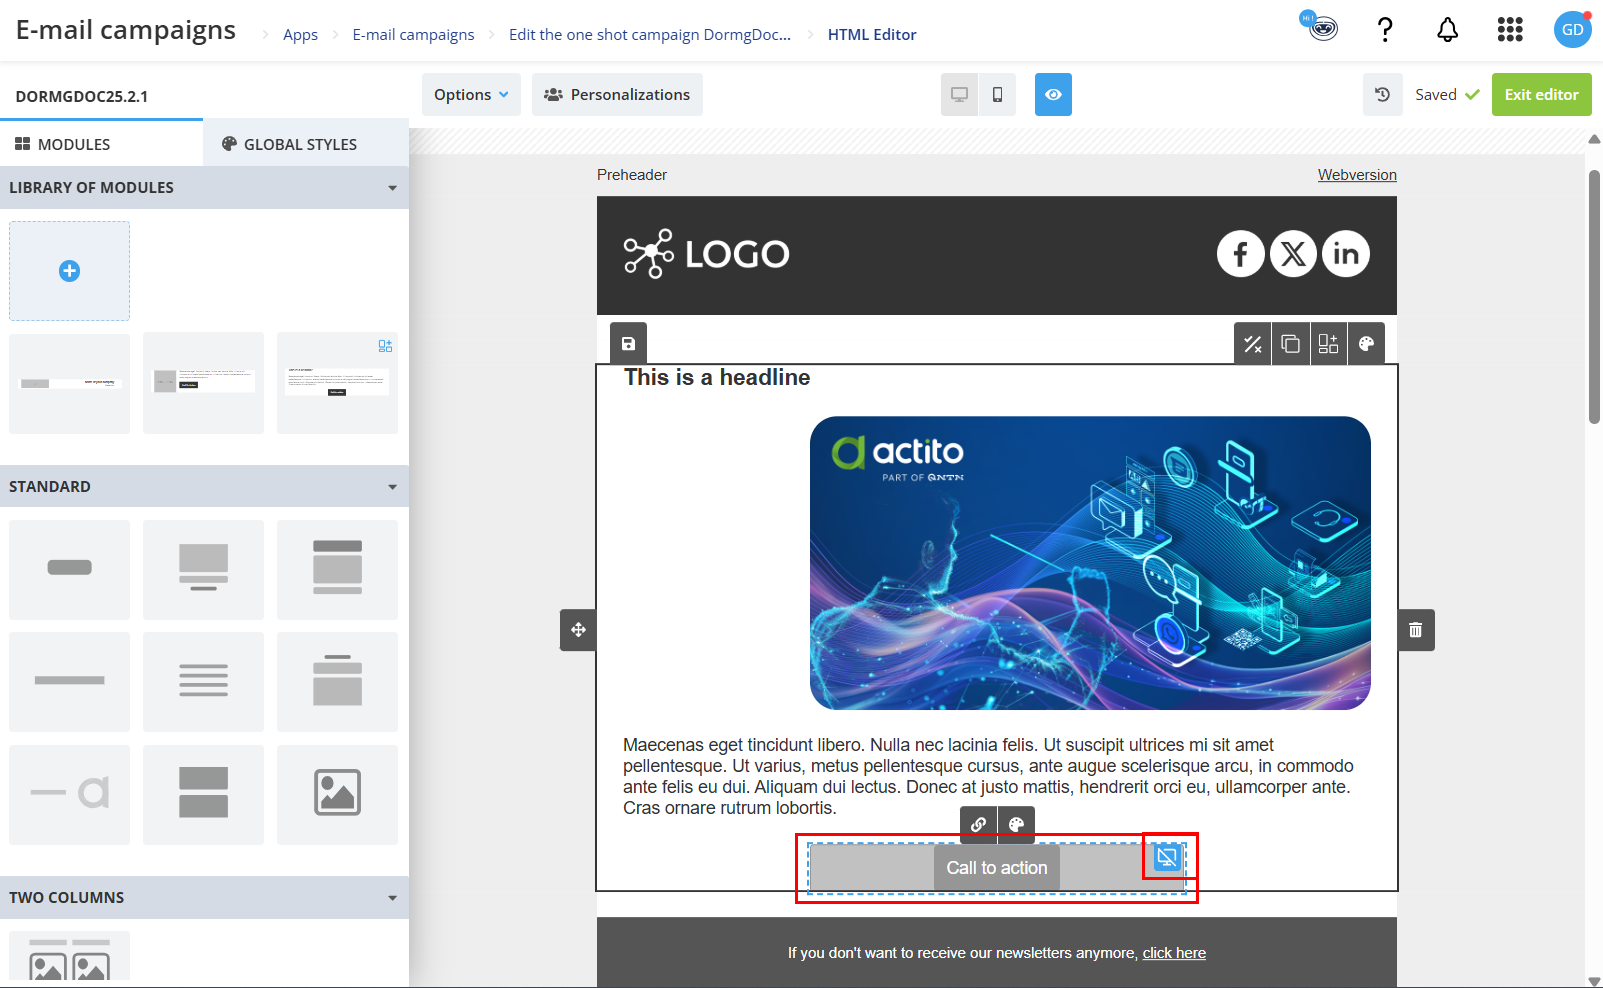The image size is (1603, 988).
Task: Collapse the Two Columns section
Action: pos(204,898)
